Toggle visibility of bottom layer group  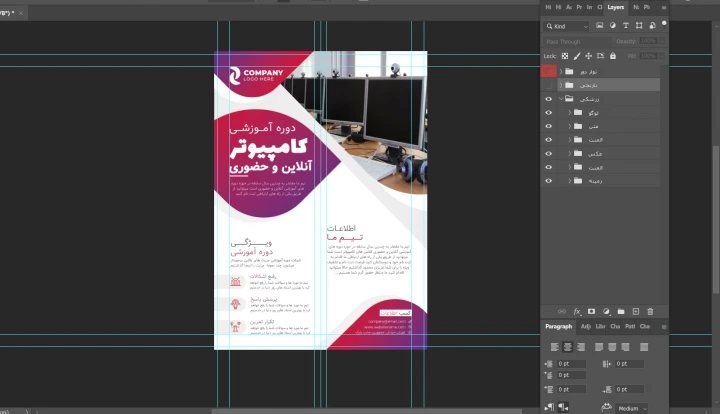(x=548, y=181)
